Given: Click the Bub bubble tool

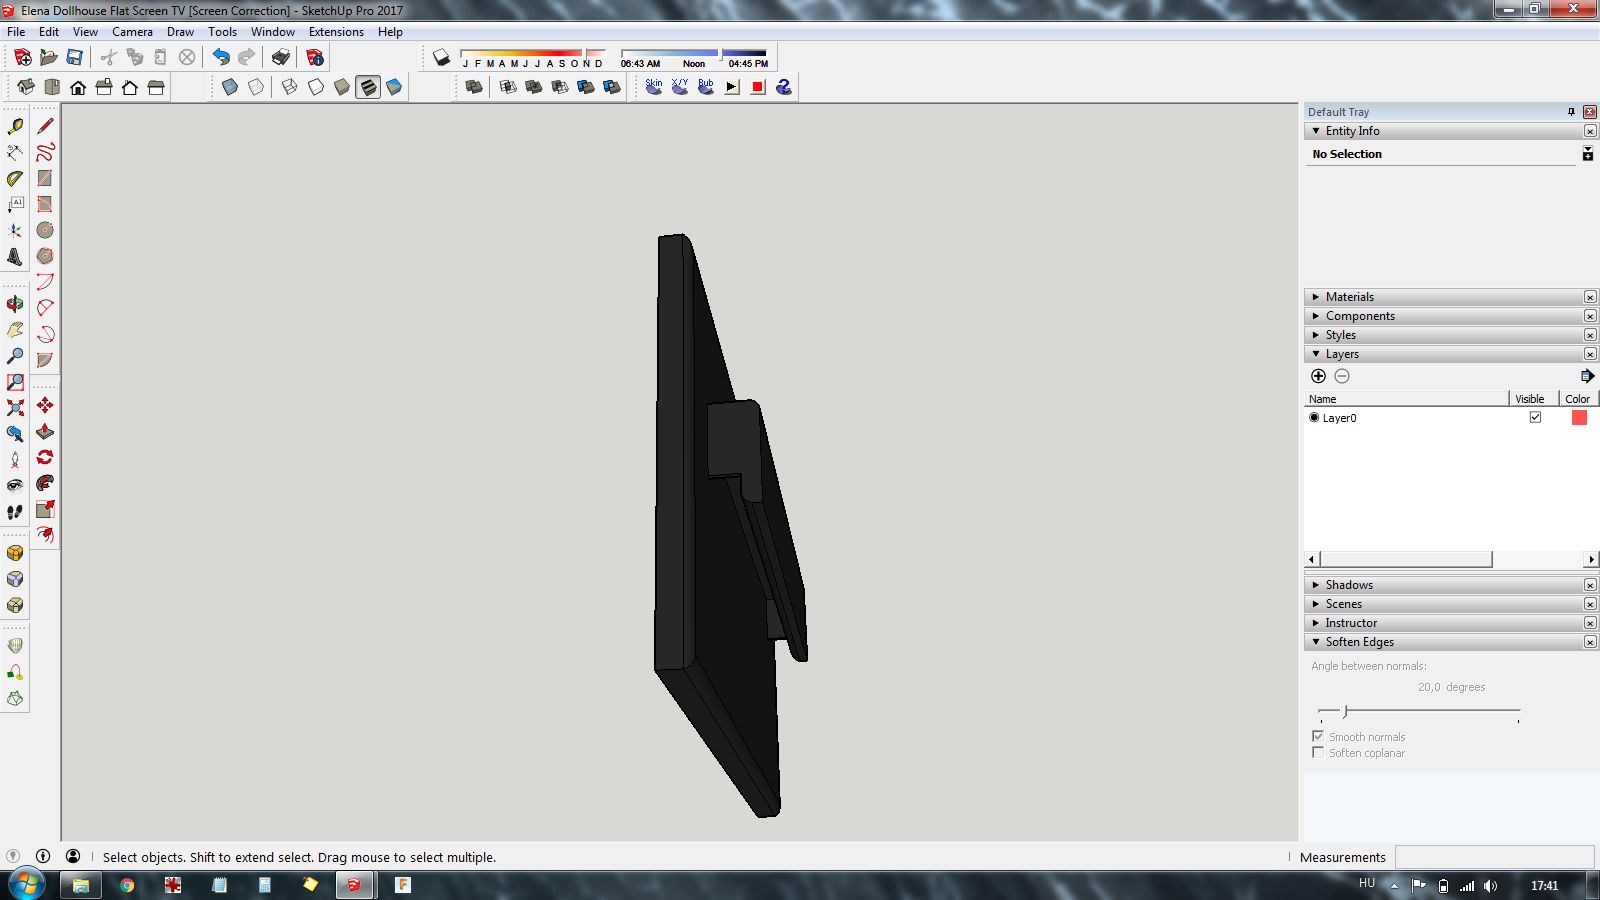Looking at the screenshot, I should (706, 87).
